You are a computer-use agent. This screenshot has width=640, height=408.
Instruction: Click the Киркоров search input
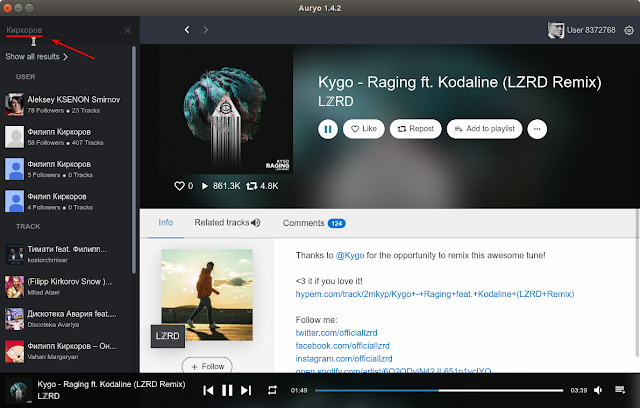[x=61, y=30]
